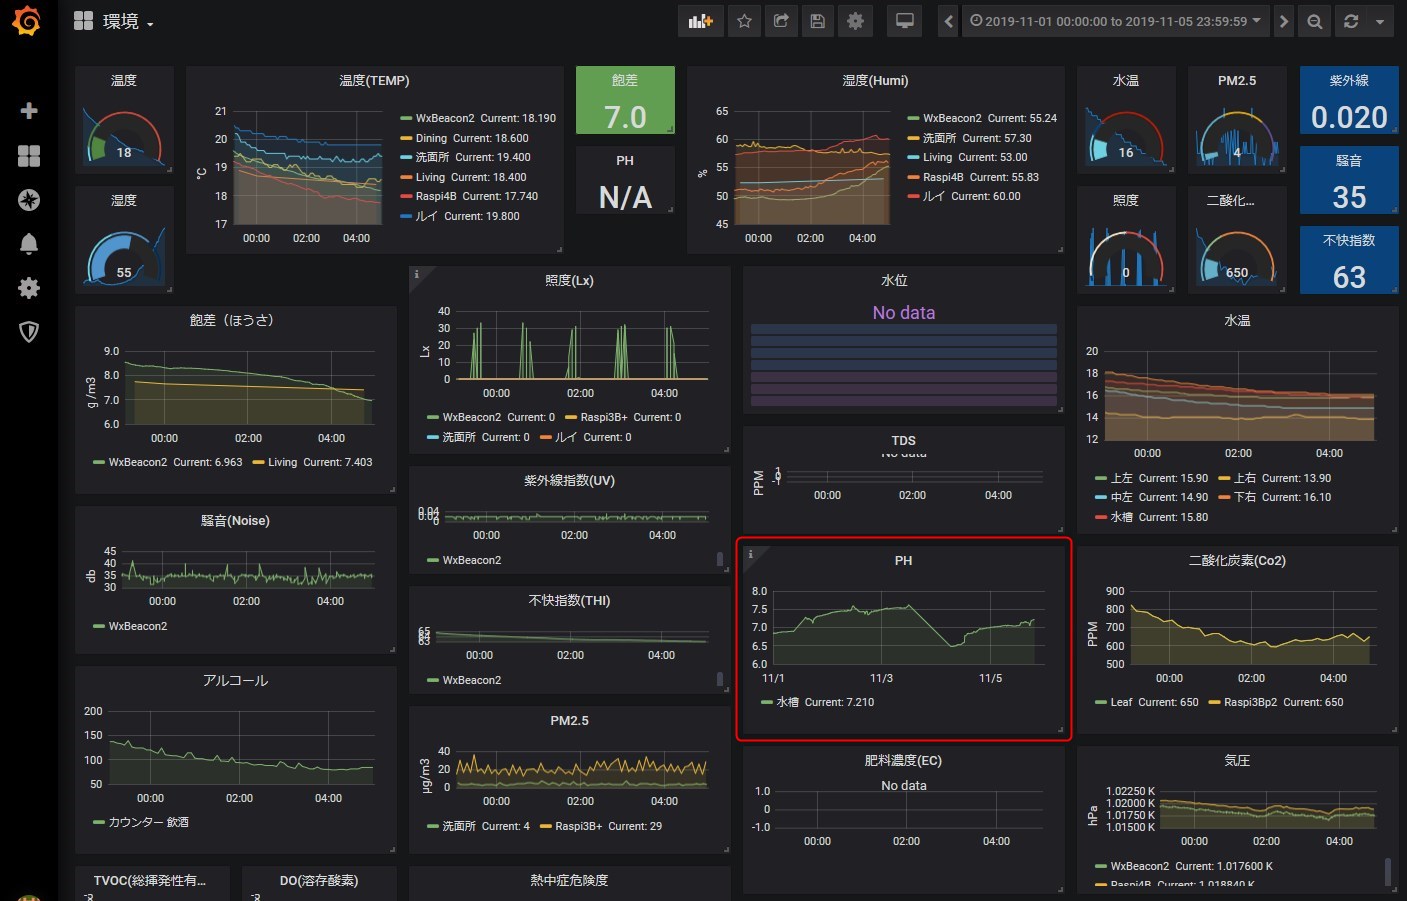Star this dashboard as favorite
The height and width of the screenshot is (901, 1407).
pos(744,21)
